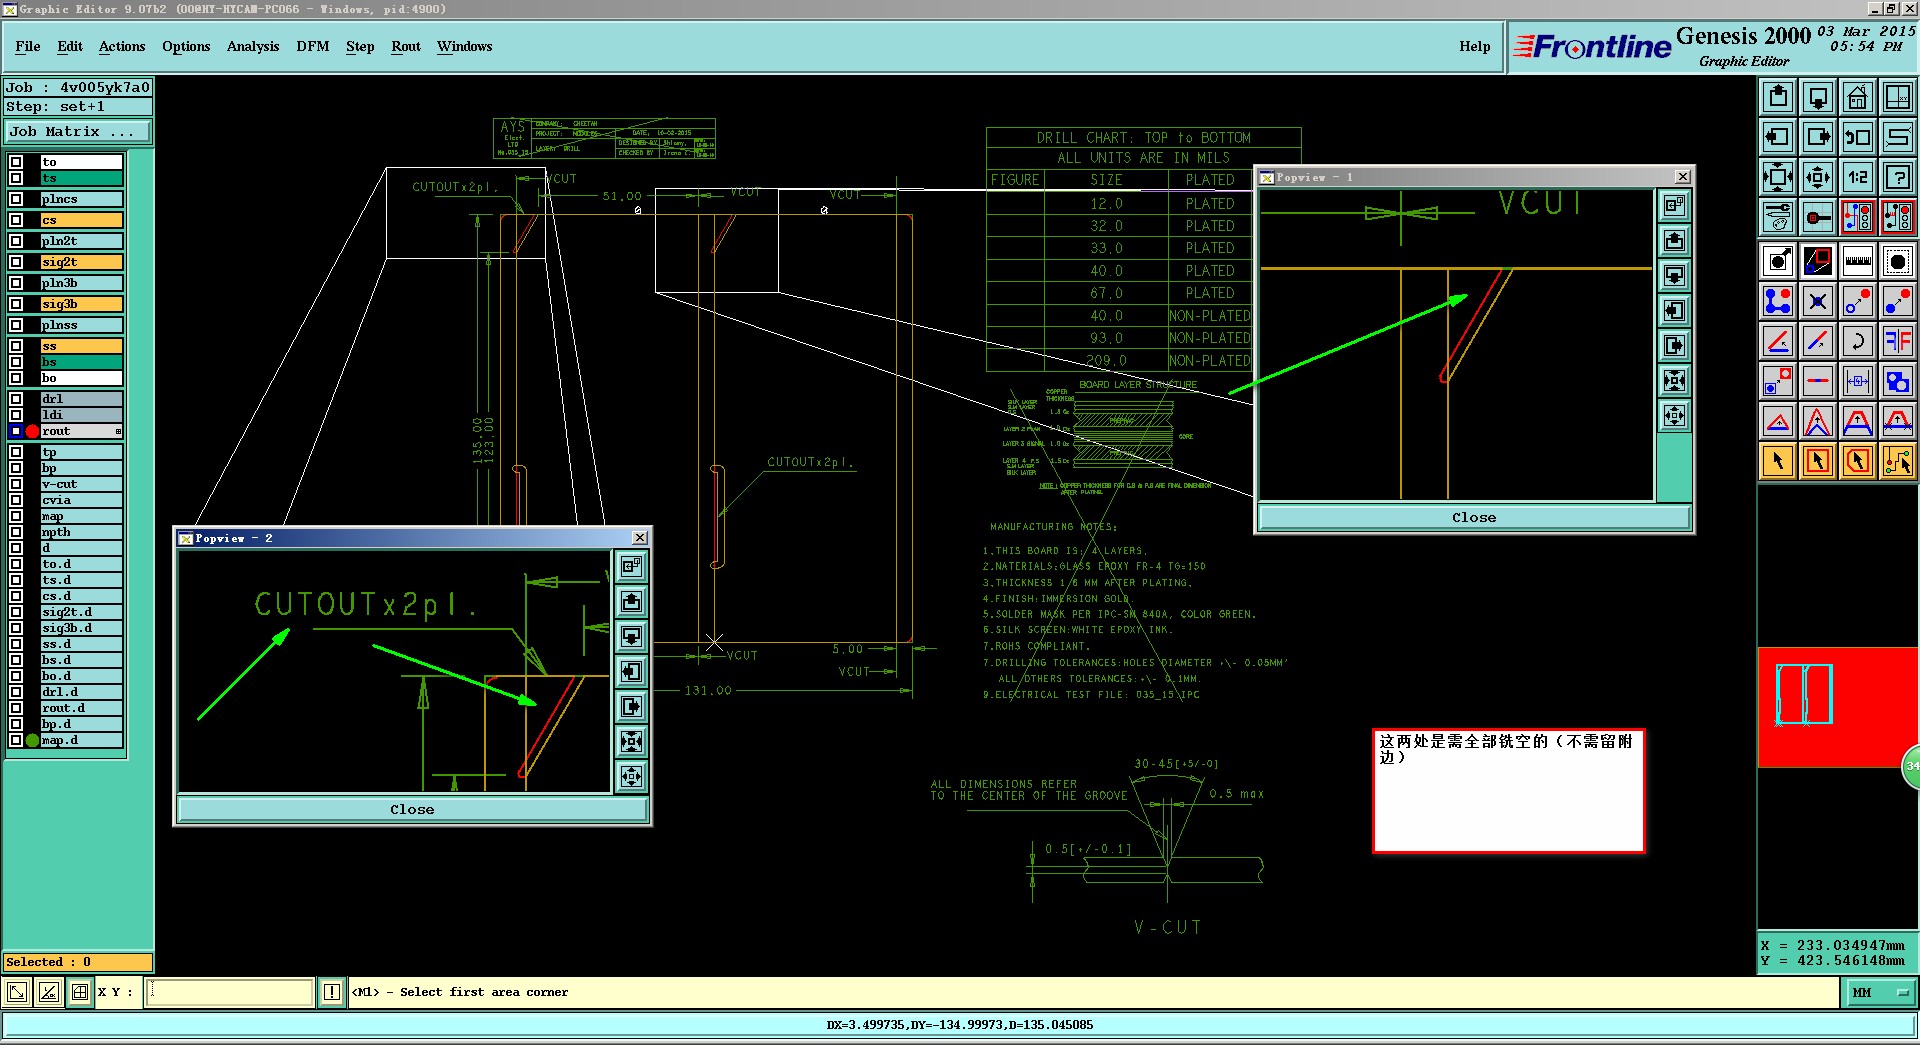
Task: Click the wrench and palette settings icon
Action: point(1778,217)
